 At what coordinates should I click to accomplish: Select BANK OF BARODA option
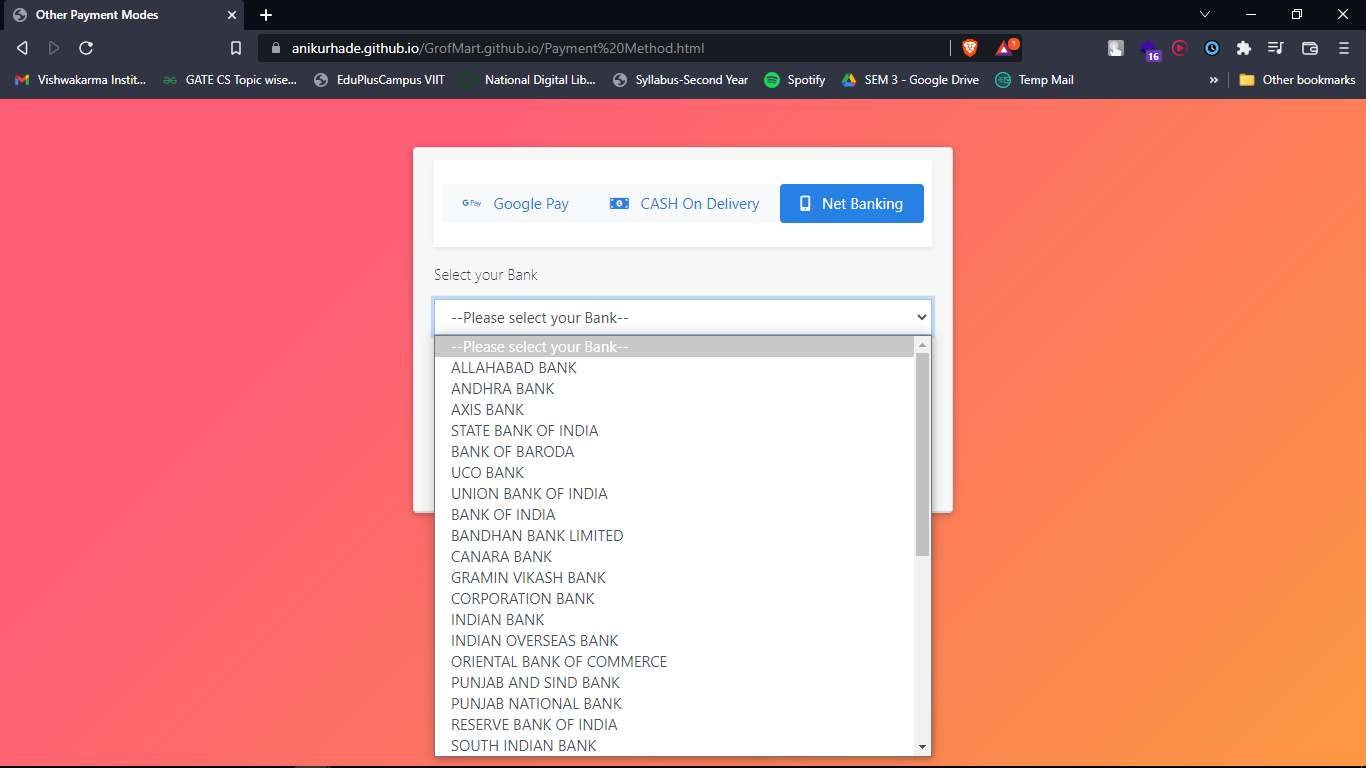pos(675,452)
